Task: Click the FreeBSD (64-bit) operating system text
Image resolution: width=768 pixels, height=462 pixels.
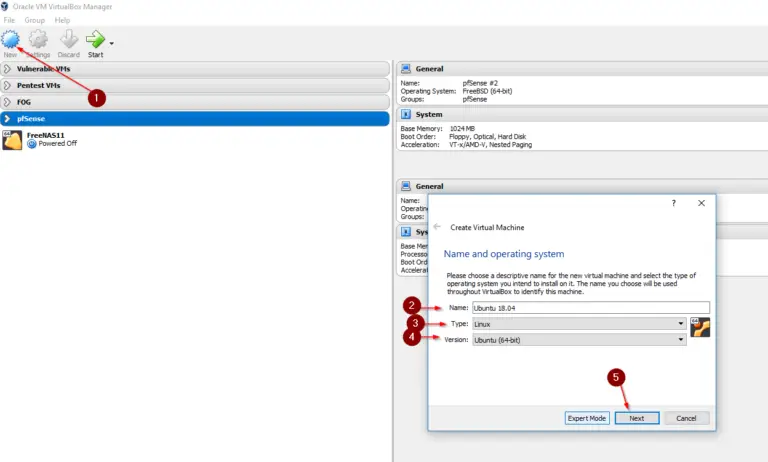Action: pos(487,91)
